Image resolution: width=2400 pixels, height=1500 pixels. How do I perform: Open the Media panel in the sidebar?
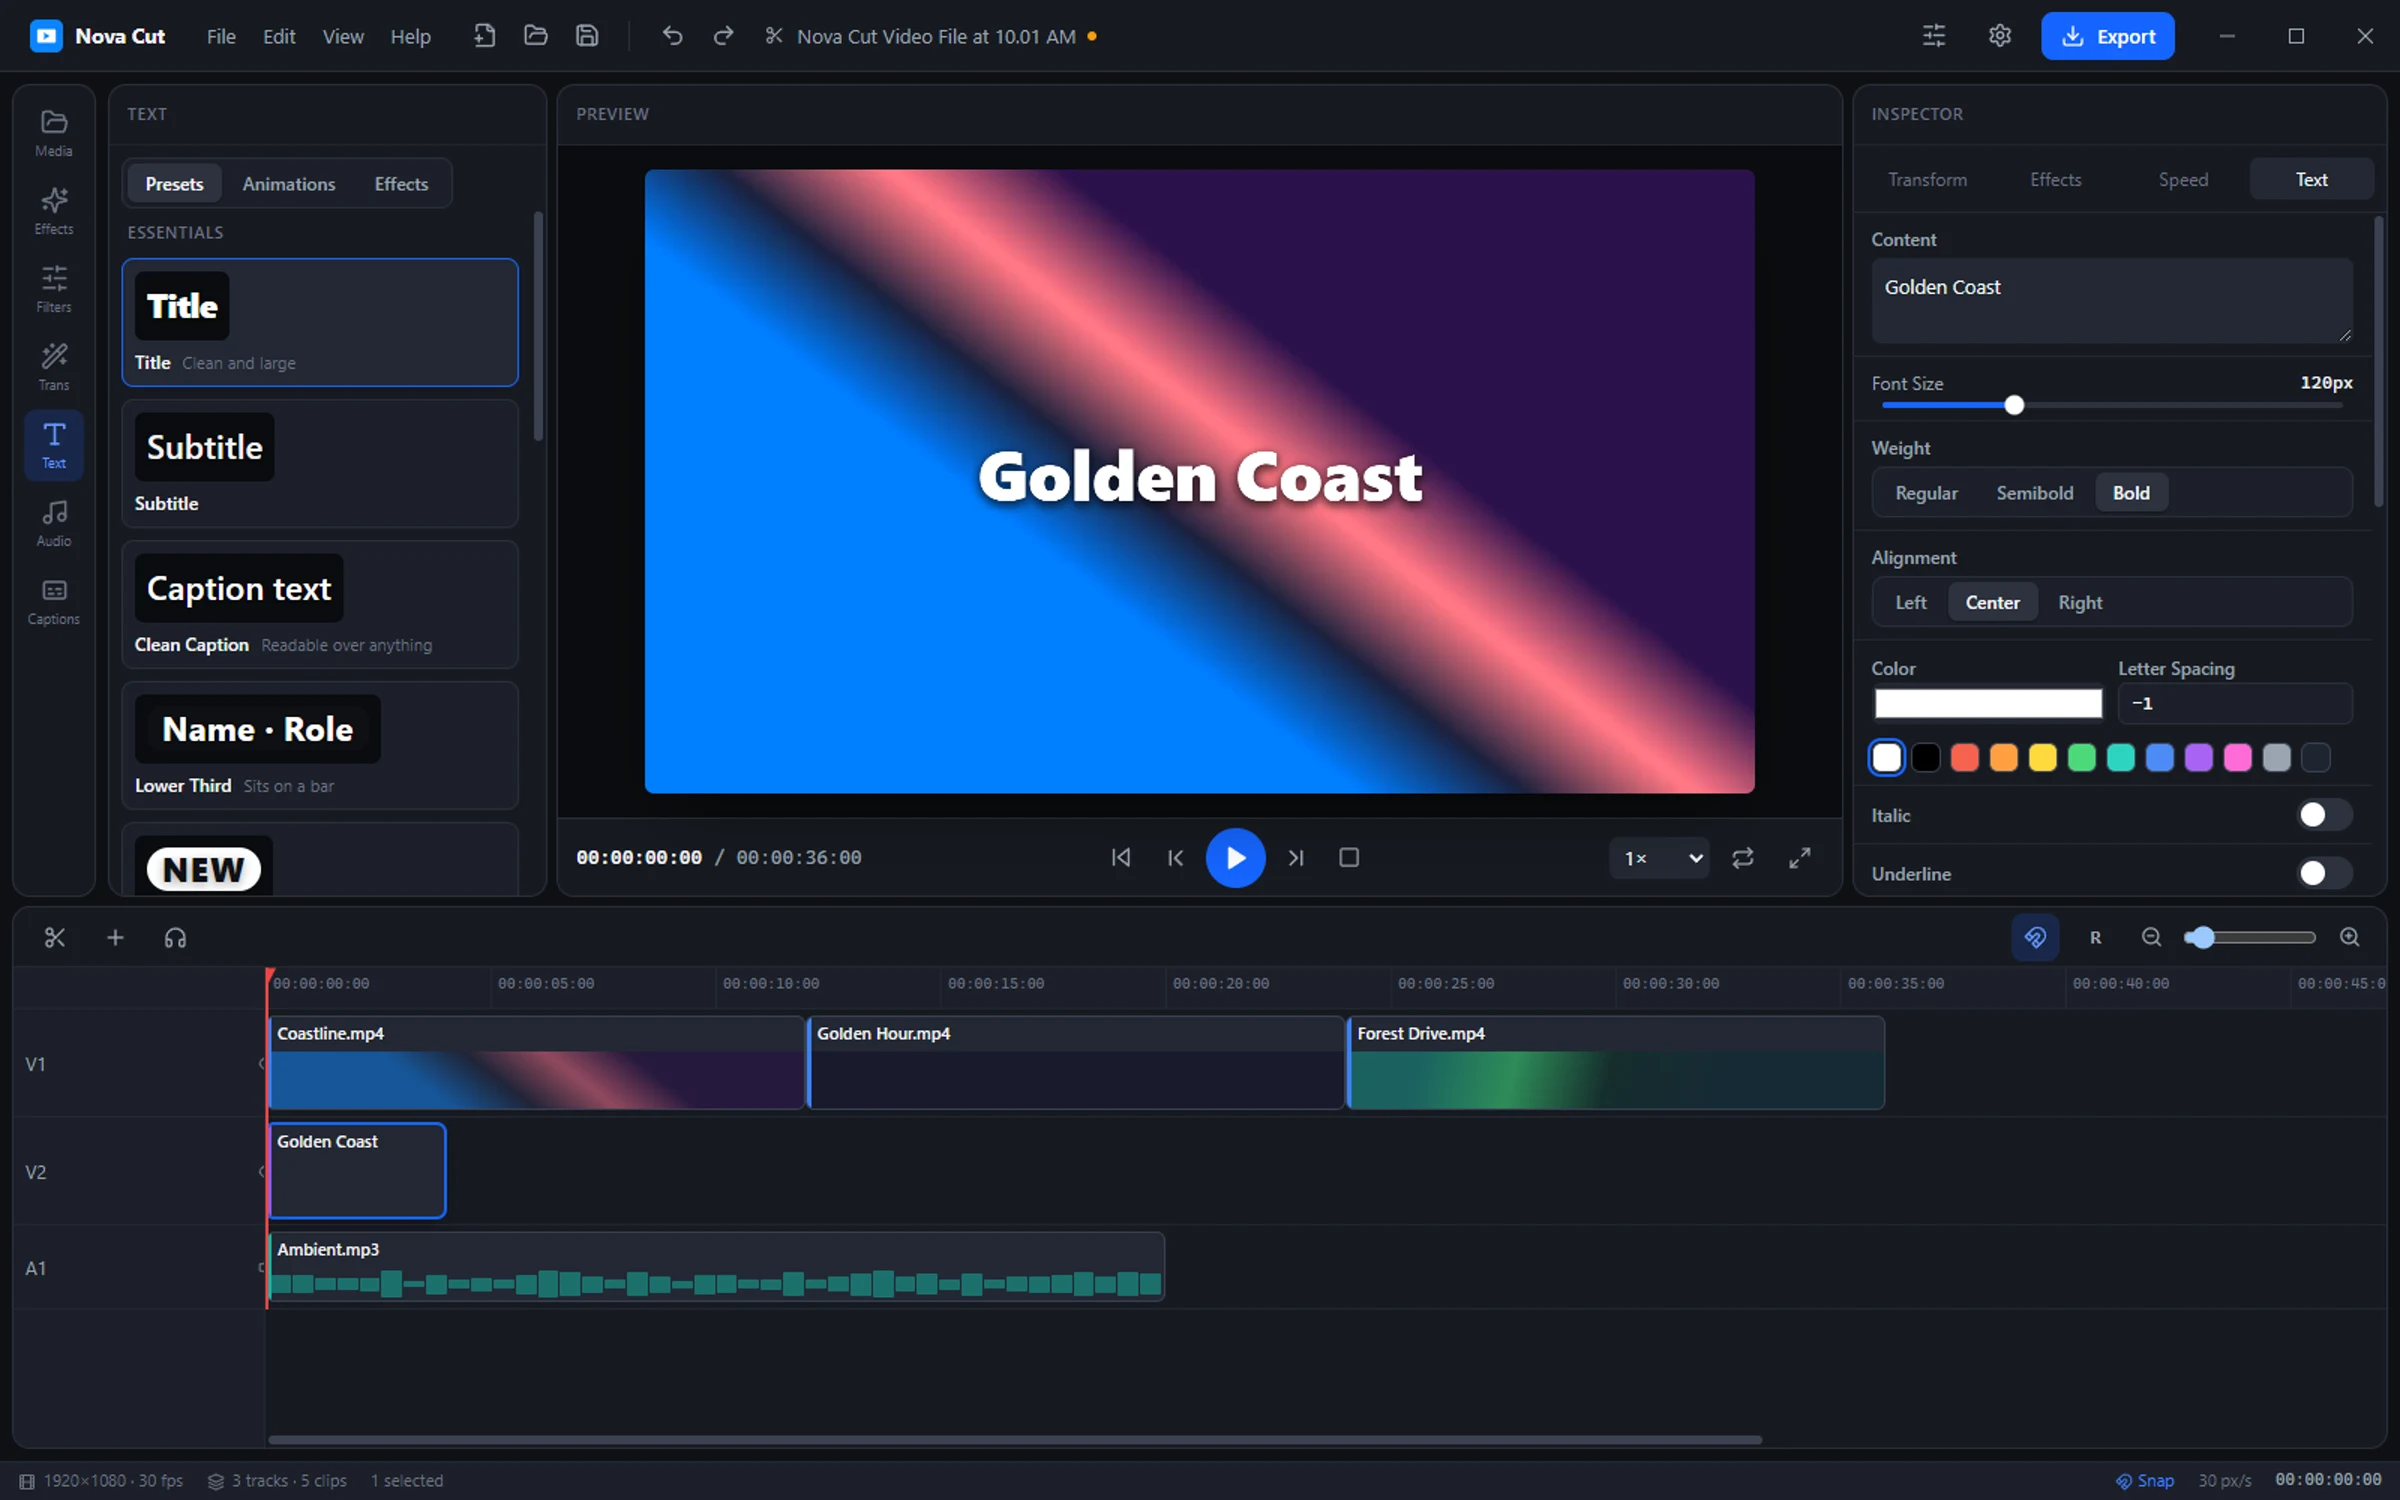tap(54, 133)
